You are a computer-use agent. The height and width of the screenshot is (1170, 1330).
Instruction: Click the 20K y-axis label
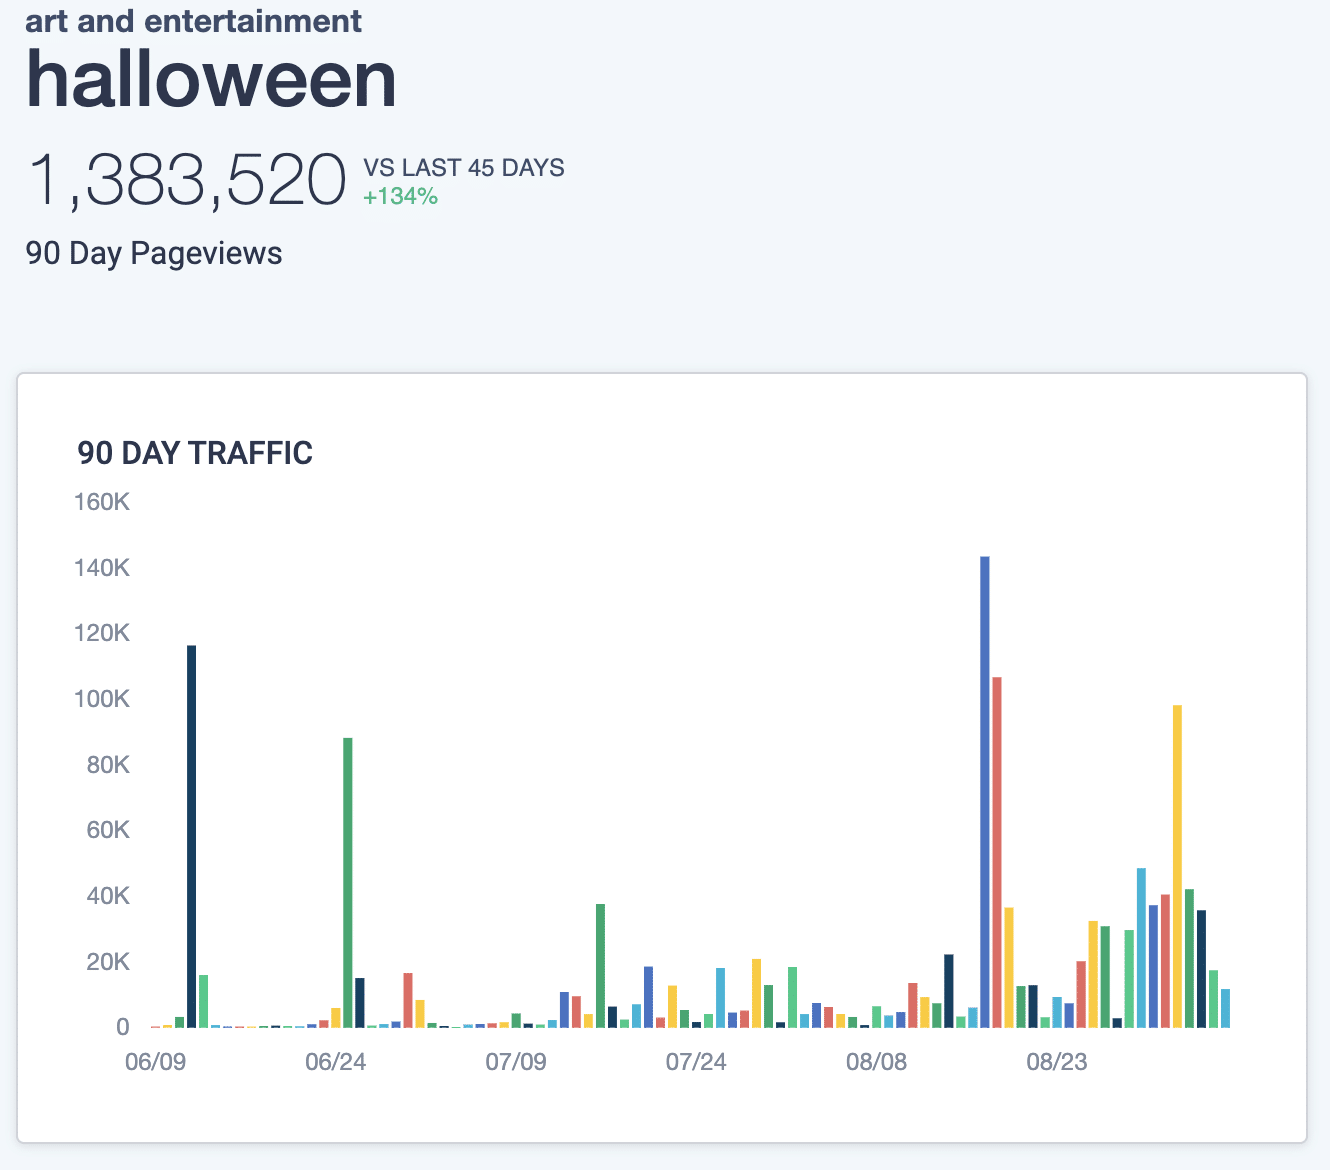[x=108, y=962]
